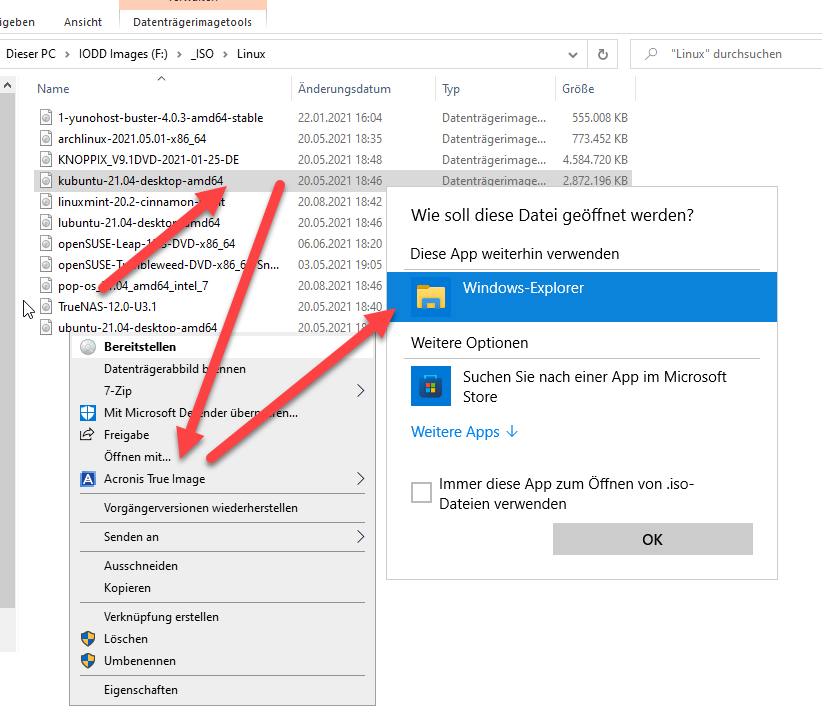Click the kubuntu-21.04 ISO file icon
The width and height of the screenshot is (822, 706).
coord(46,181)
